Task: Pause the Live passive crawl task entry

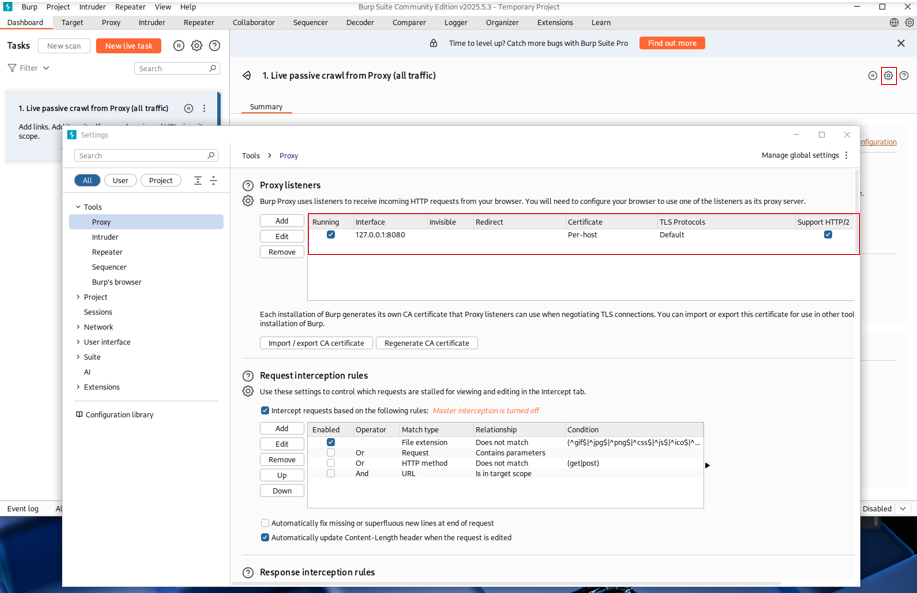Action: coord(188,108)
